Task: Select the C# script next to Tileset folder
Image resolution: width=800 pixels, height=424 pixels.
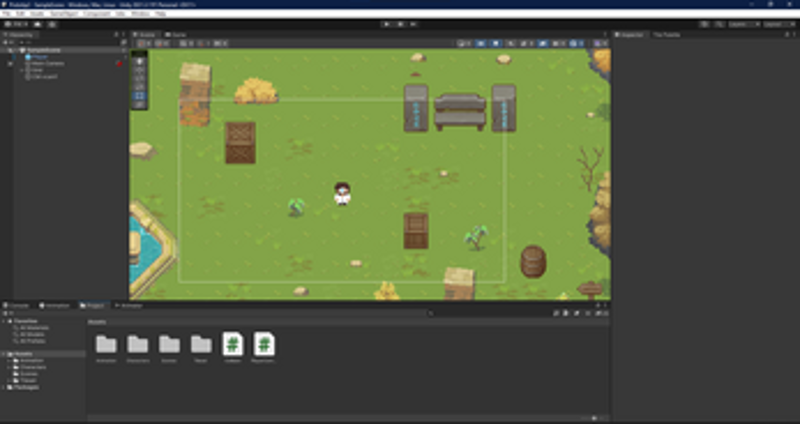Action: [x=233, y=344]
